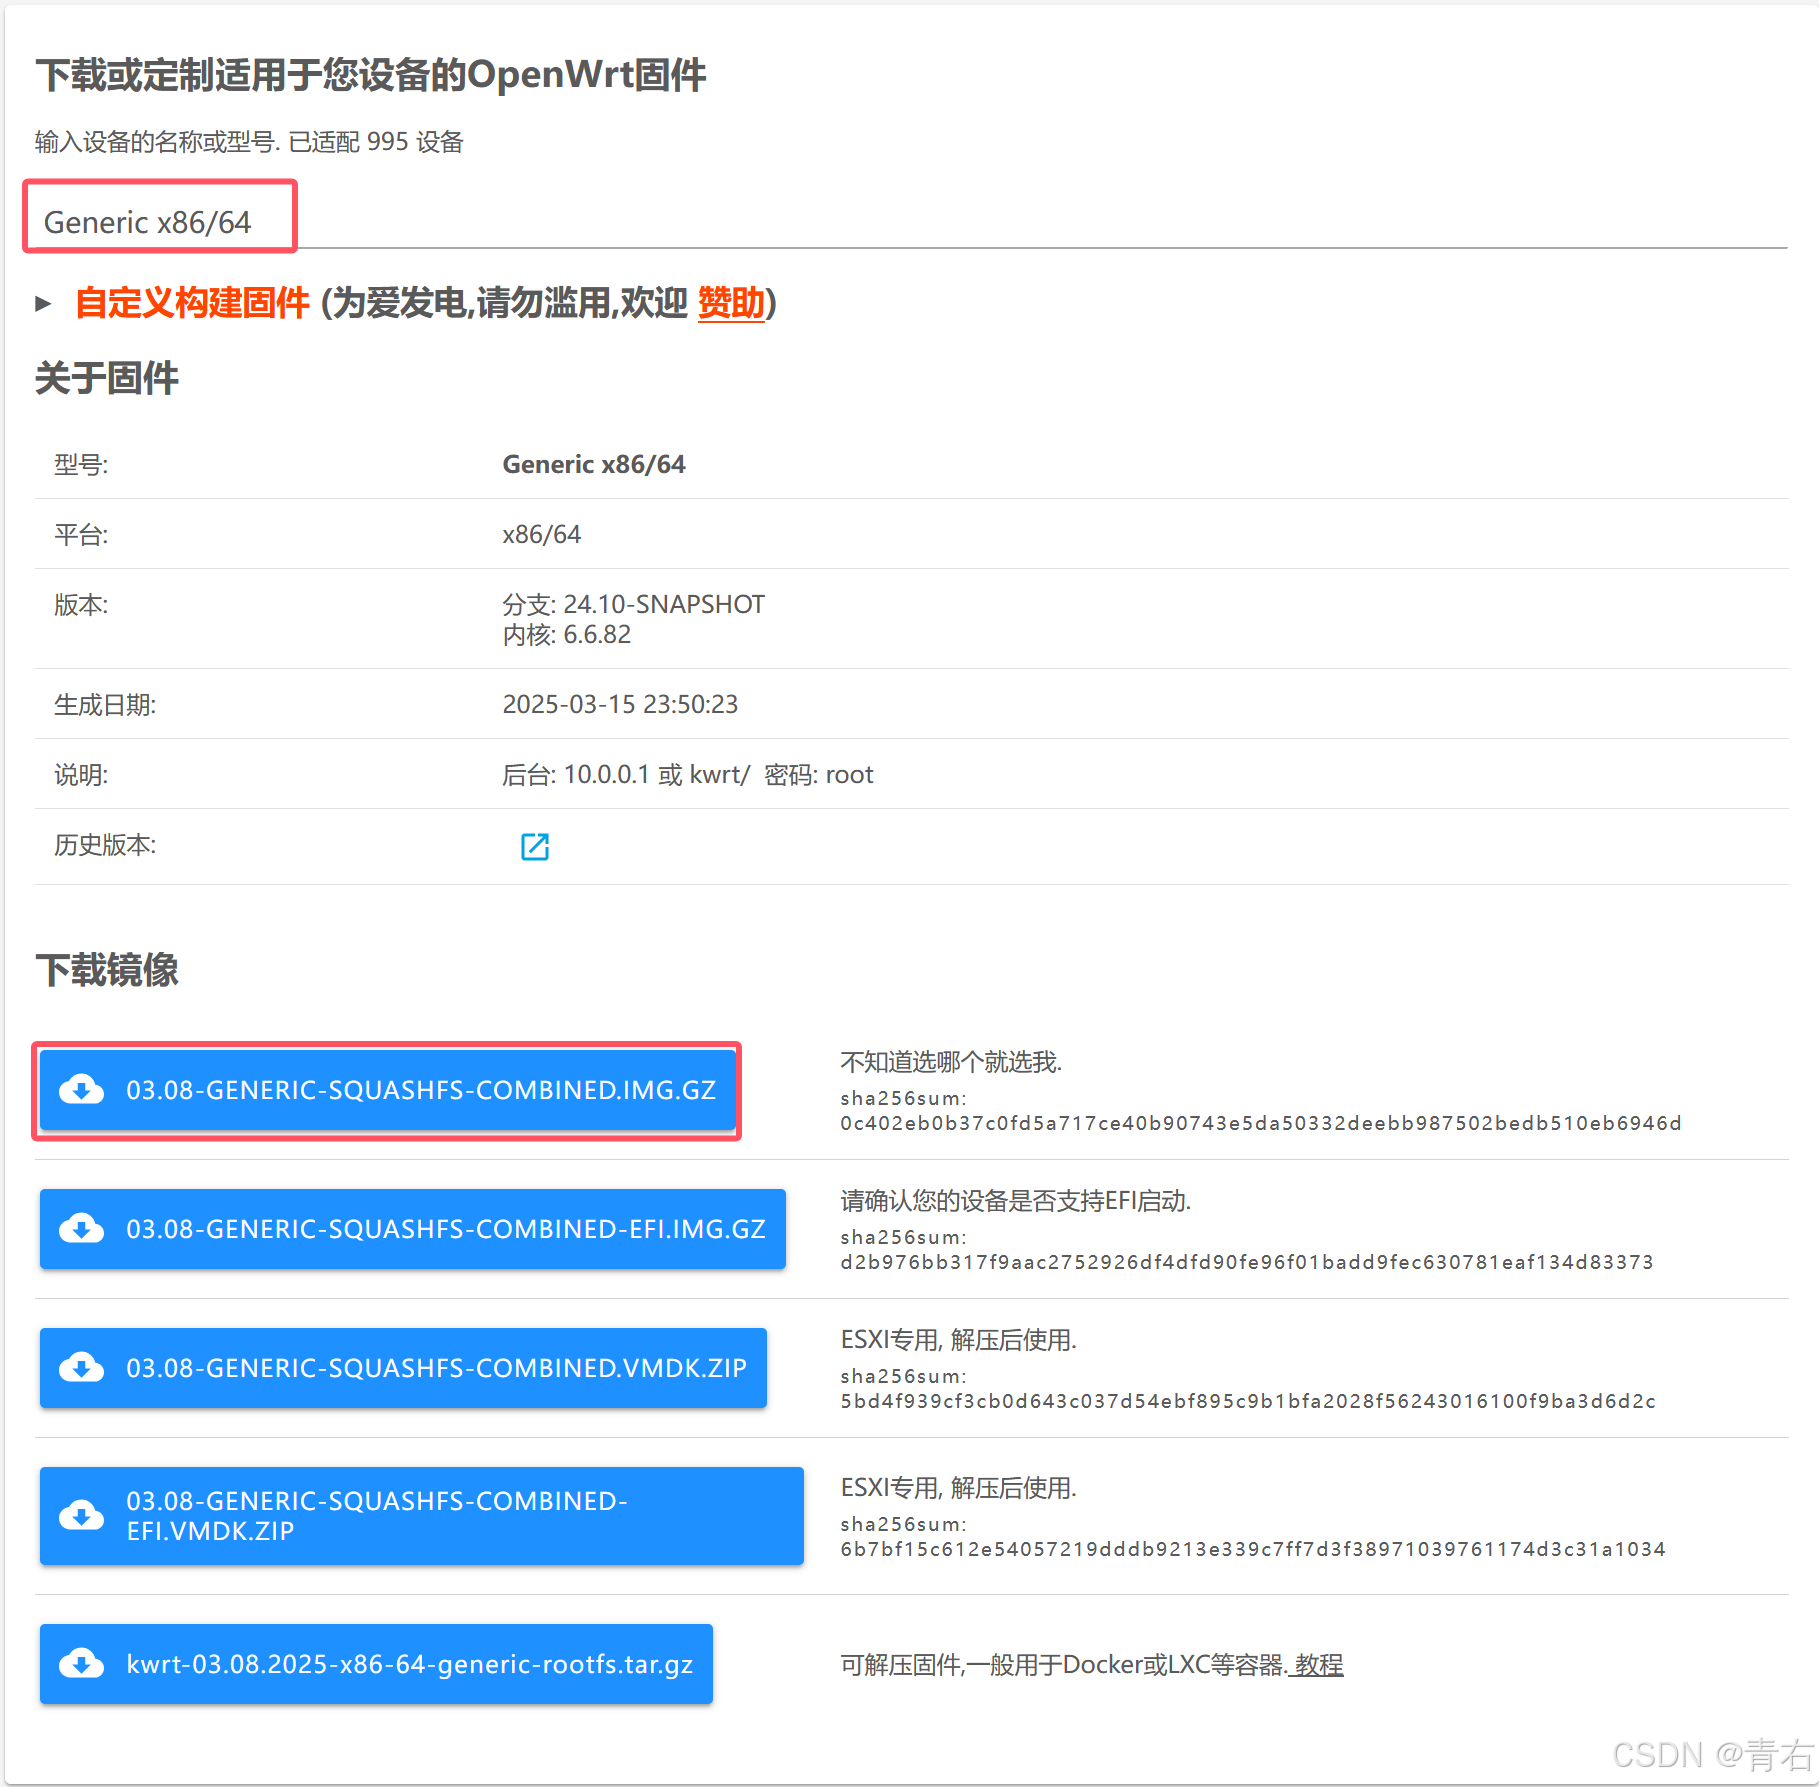Click the 赞助 sponsor link

point(731,303)
